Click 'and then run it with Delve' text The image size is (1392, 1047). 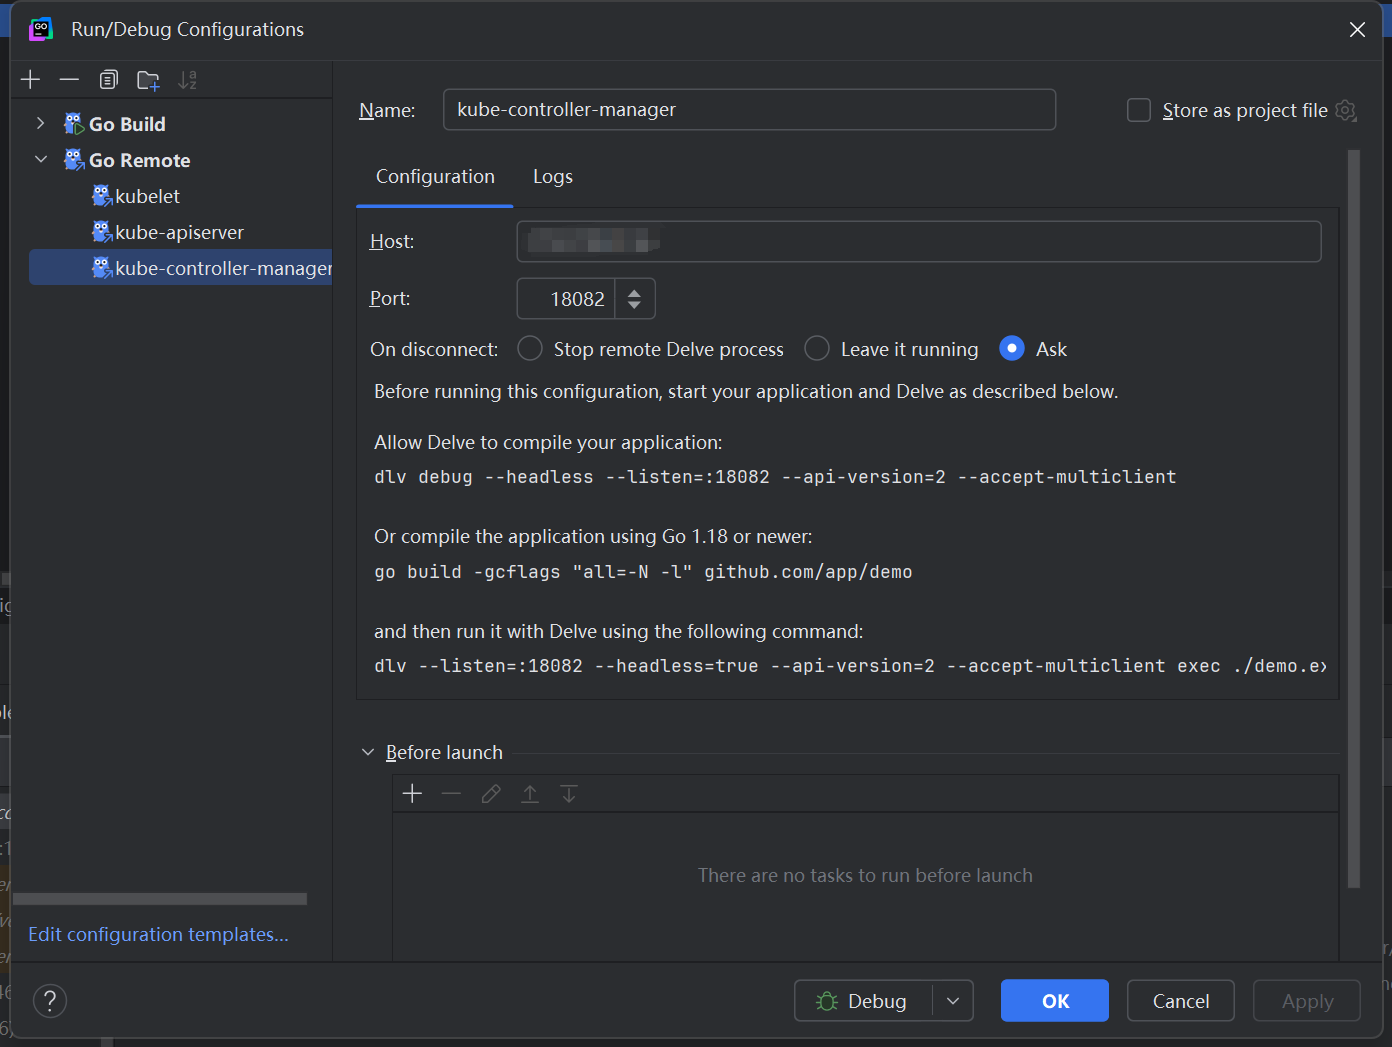click(618, 631)
